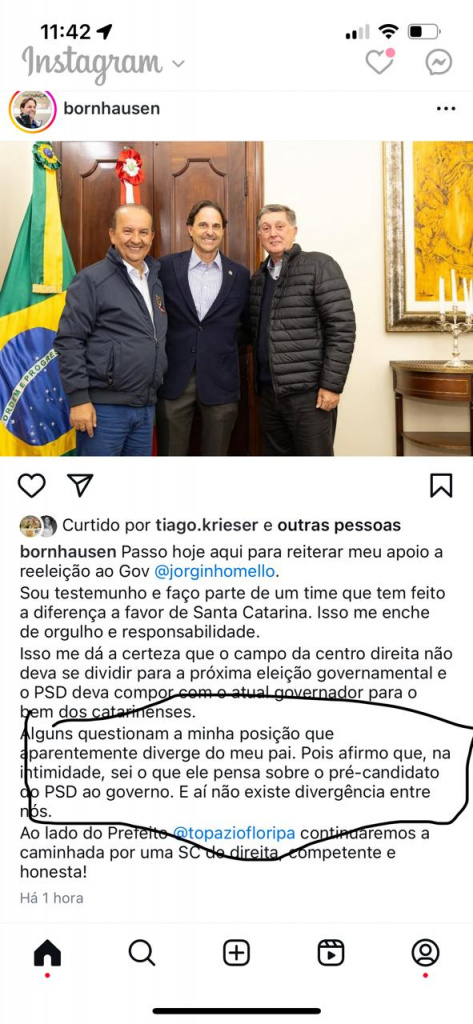The image size is (473, 1024).
Task: Open the Reels tab
Action: click(x=331, y=953)
